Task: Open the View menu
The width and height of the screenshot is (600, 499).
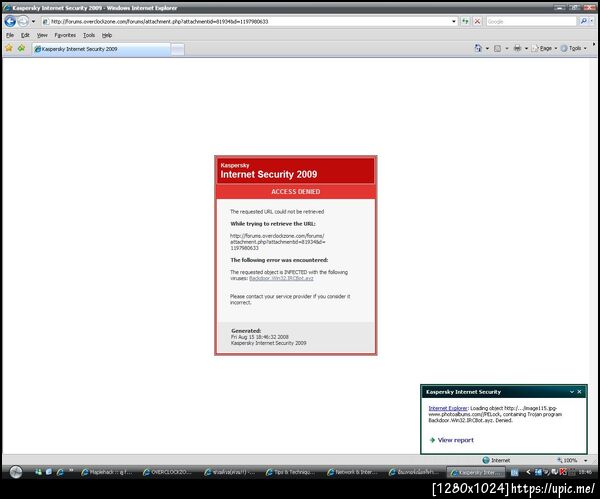Action: (x=42, y=35)
